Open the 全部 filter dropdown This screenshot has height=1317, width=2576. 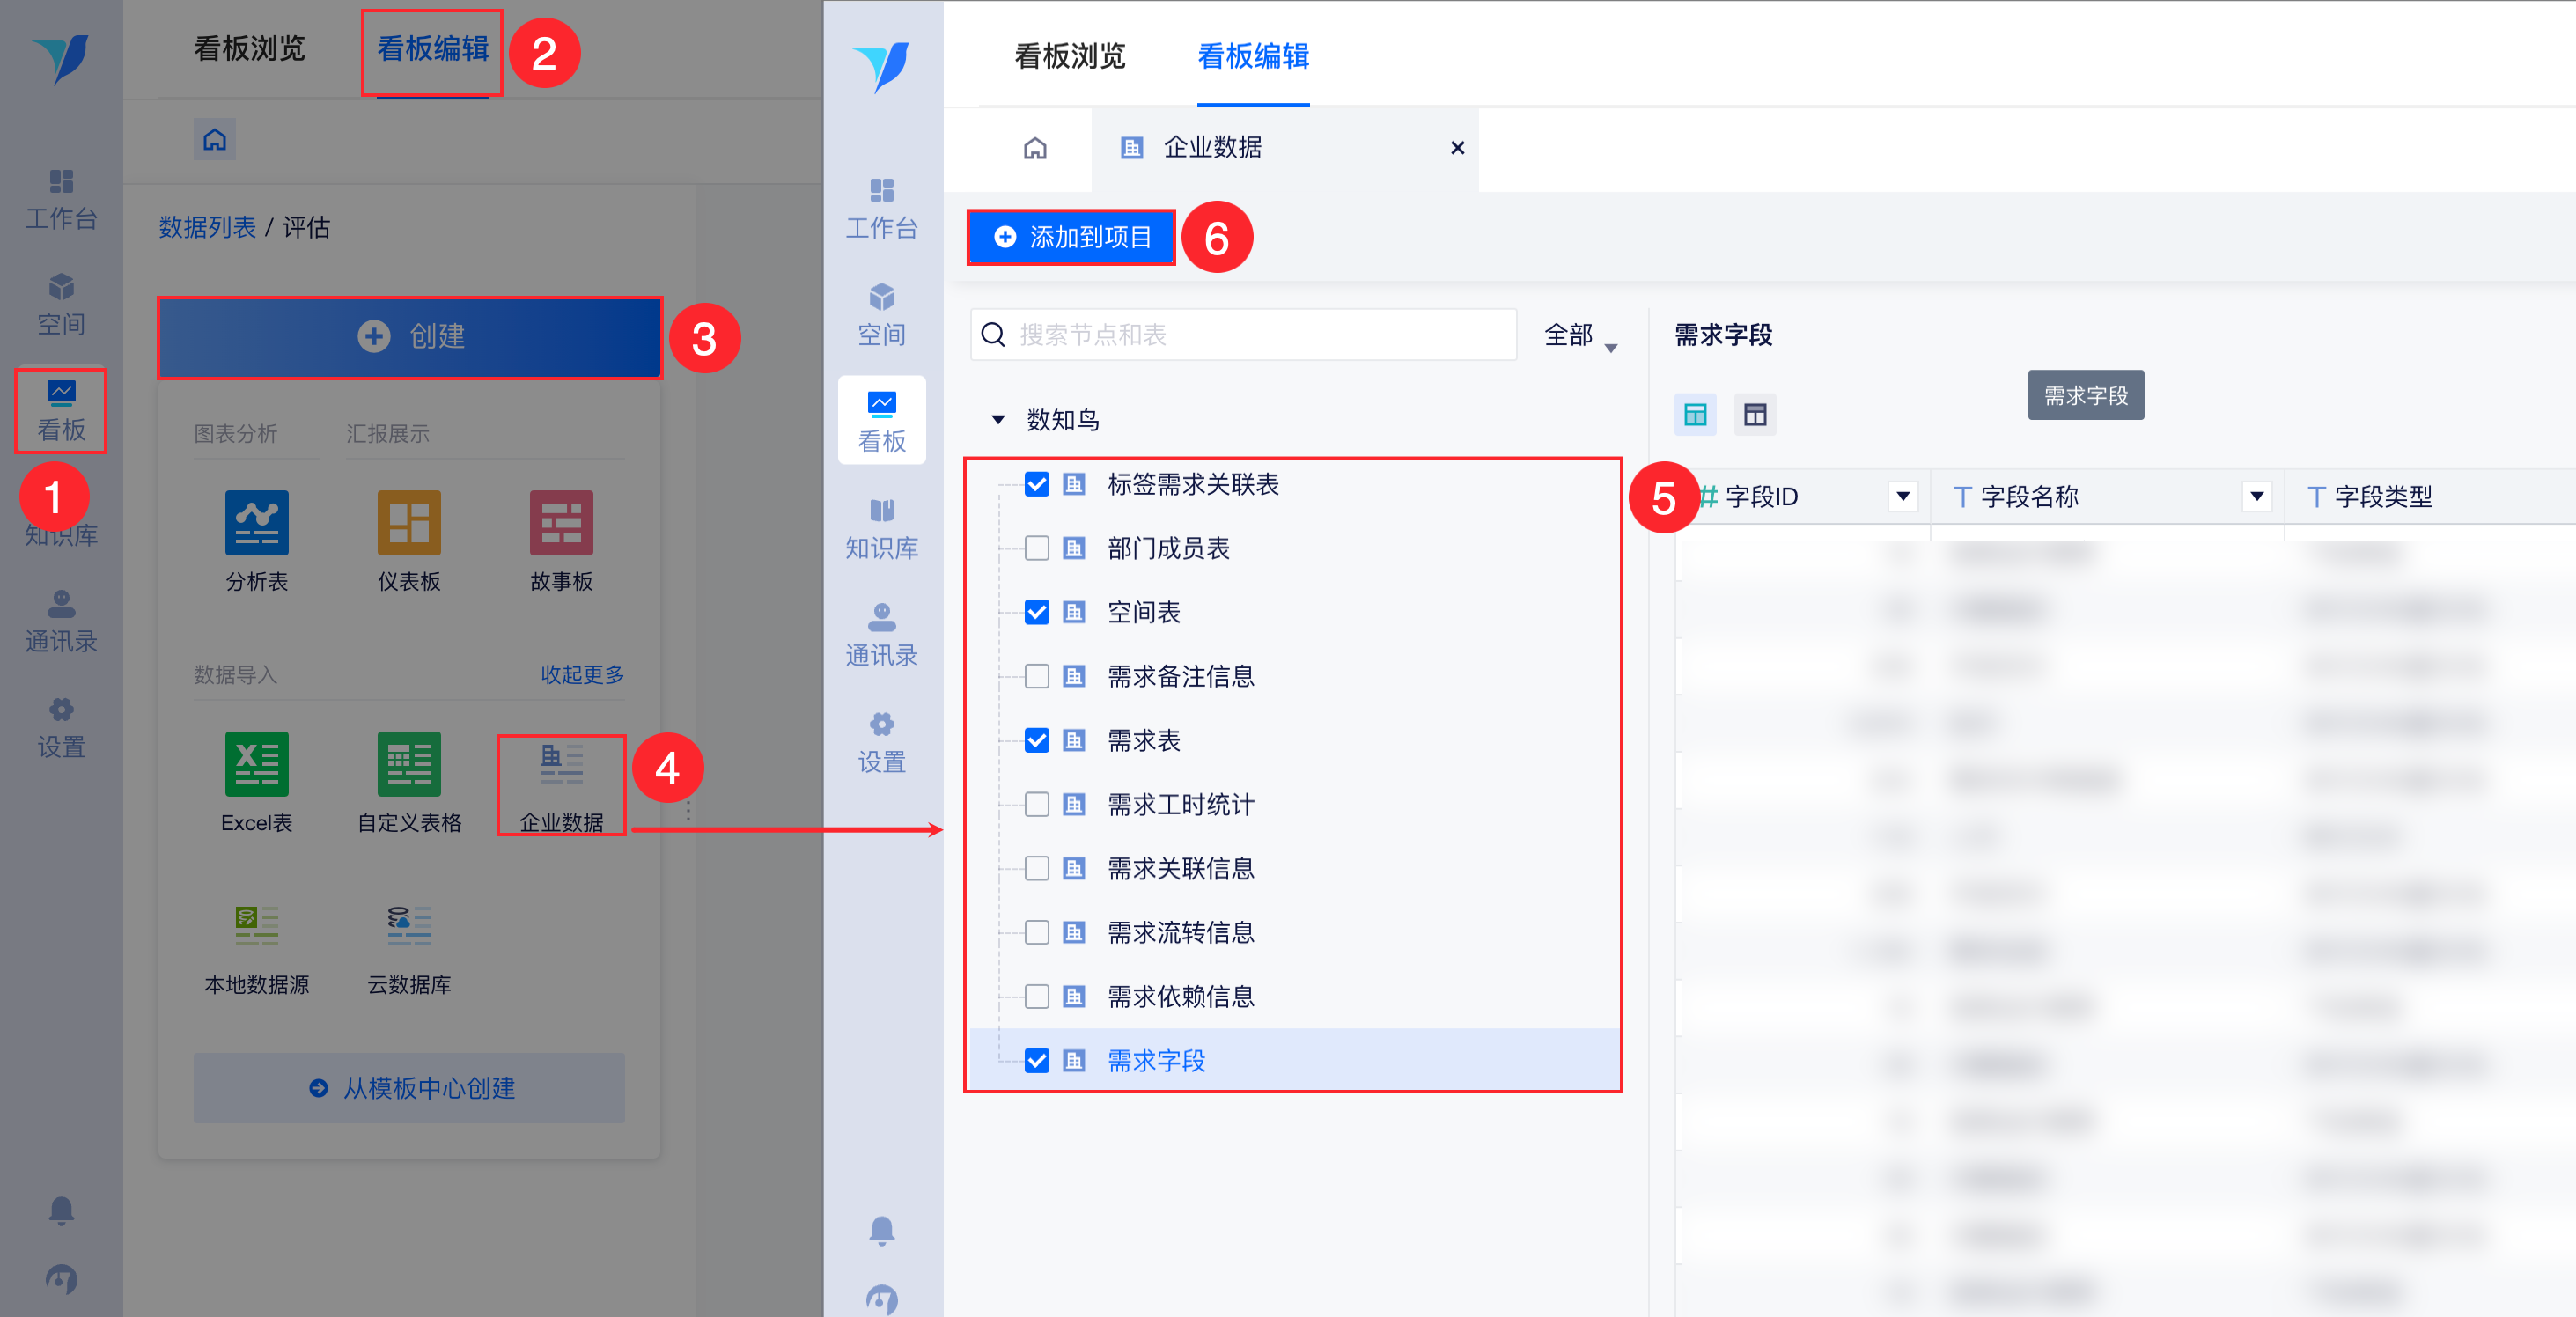click(1580, 336)
